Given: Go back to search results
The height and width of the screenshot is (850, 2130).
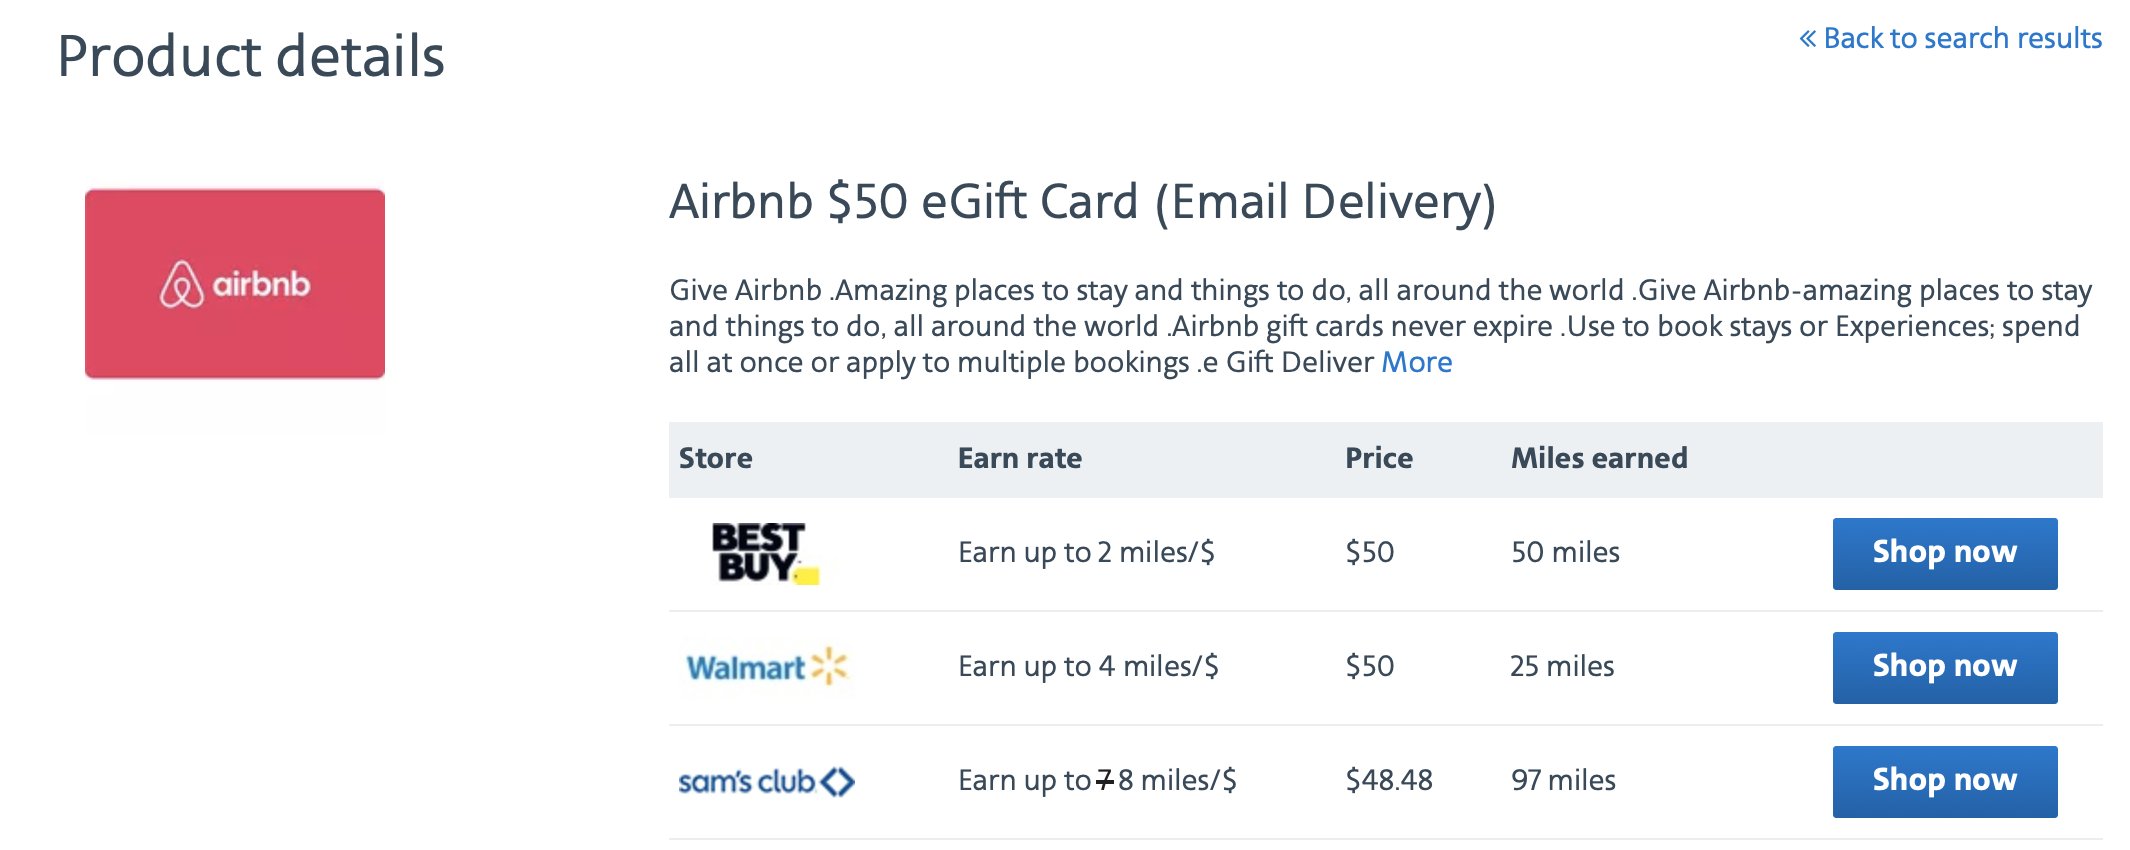Looking at the screenshot, I should tap(1951, 38).
